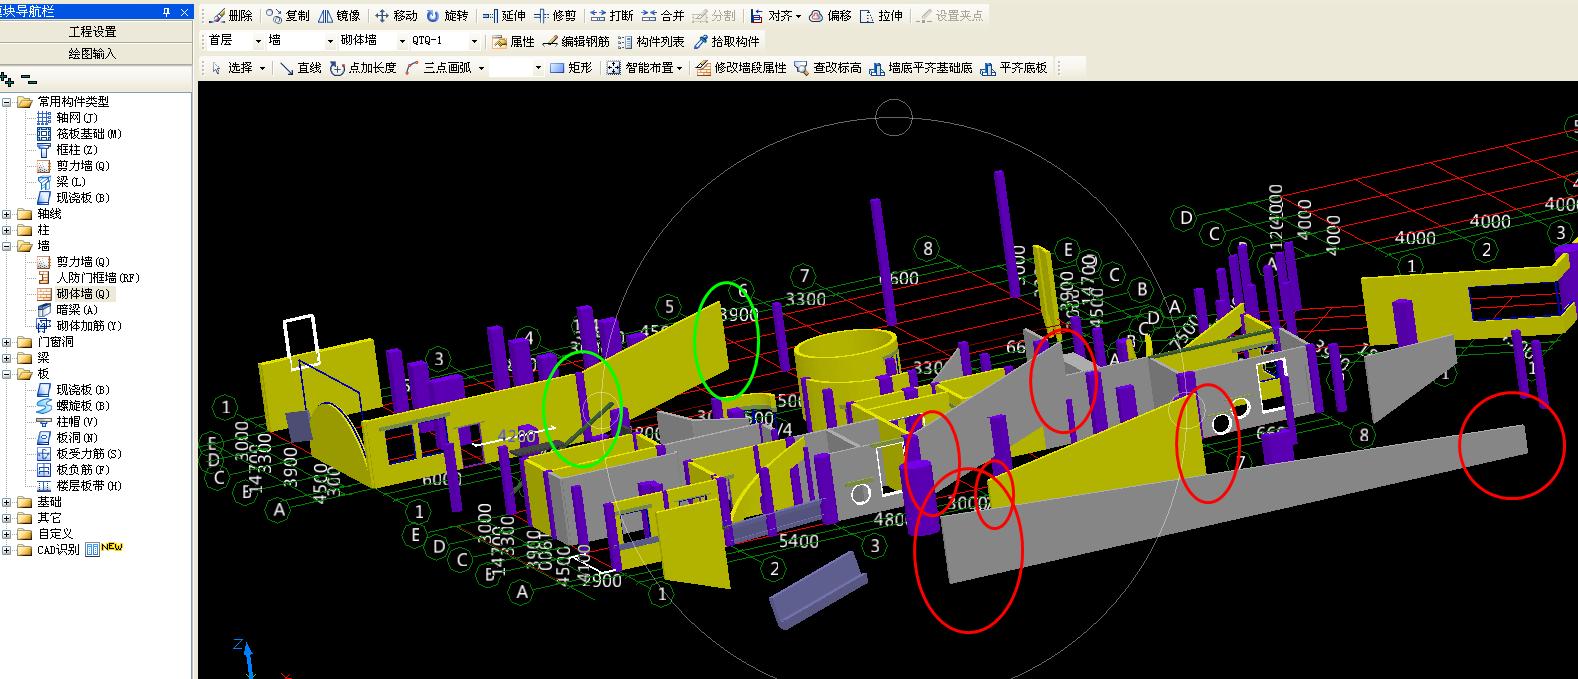Click 编辑钢筋 edit rebar
The width and height of the screenshot is (1578, 679).
point(577,42)
